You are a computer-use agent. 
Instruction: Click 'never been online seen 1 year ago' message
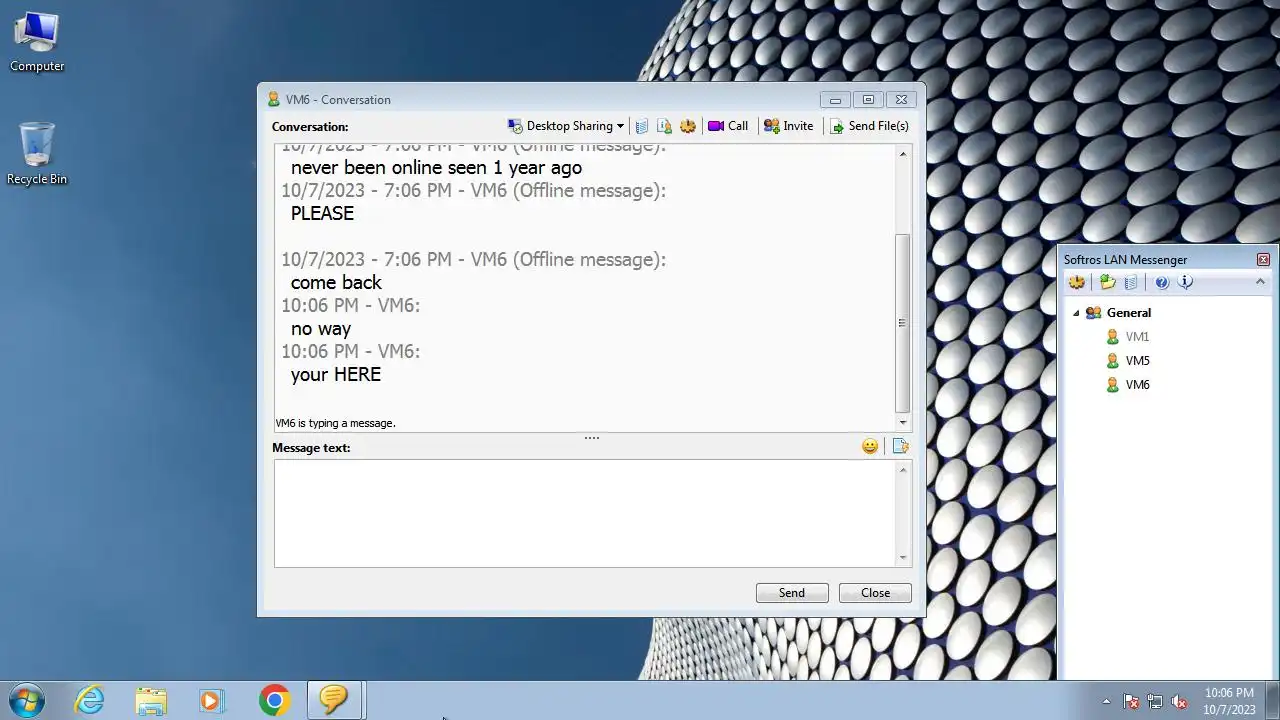pyautogui.click(x=436, y=167)
